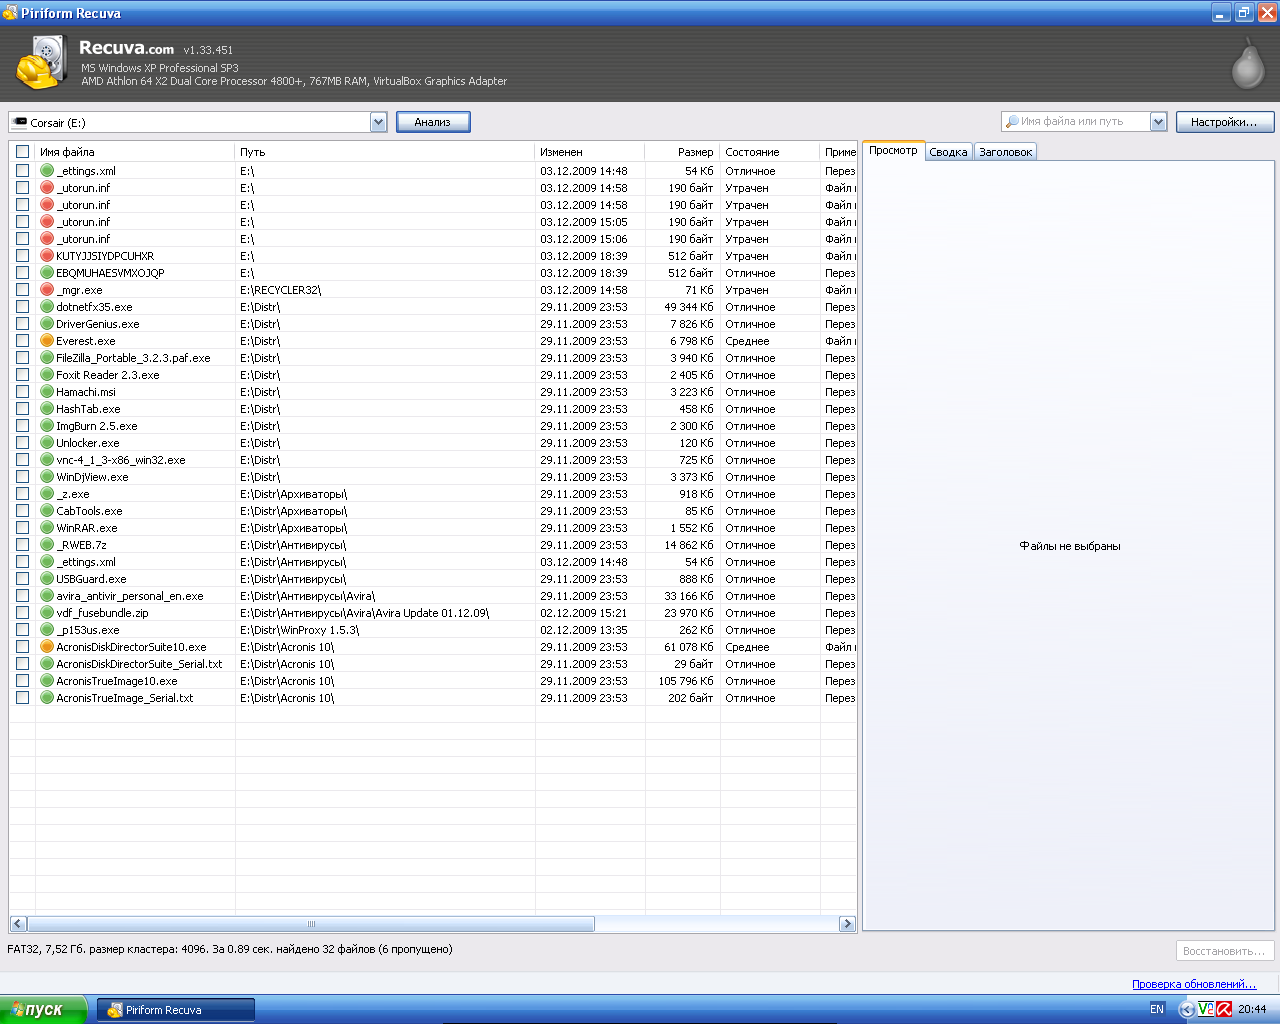Open the пуск Start menu
The width and height of the screenshot is (1280, 1024).
43,1010
